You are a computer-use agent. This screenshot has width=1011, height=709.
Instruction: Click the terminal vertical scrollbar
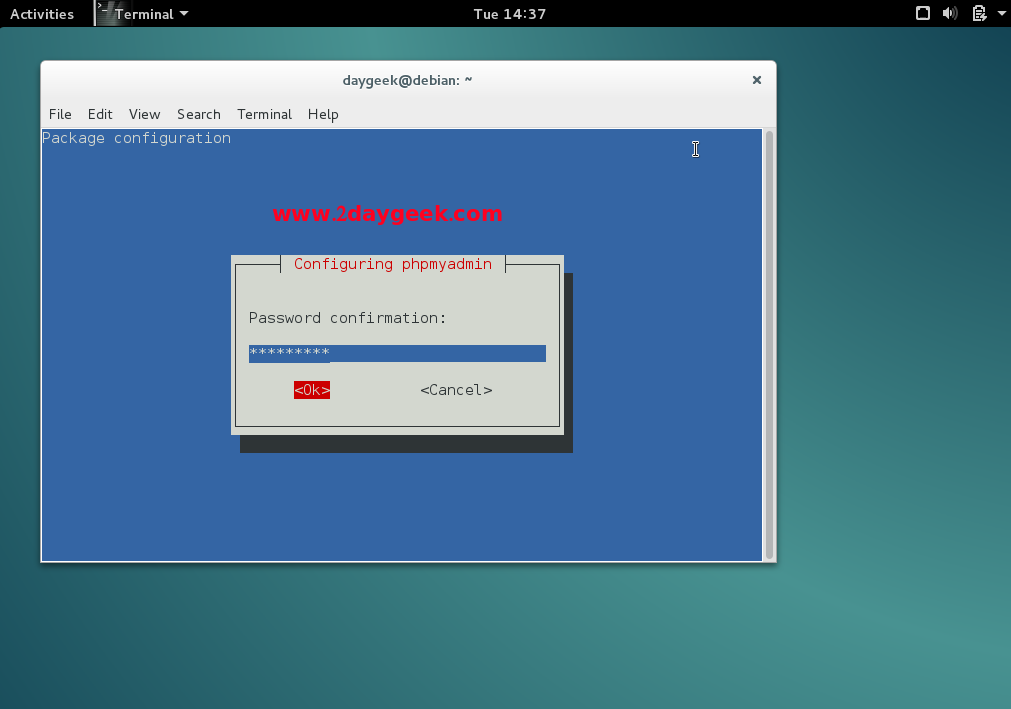pos(769,345)
